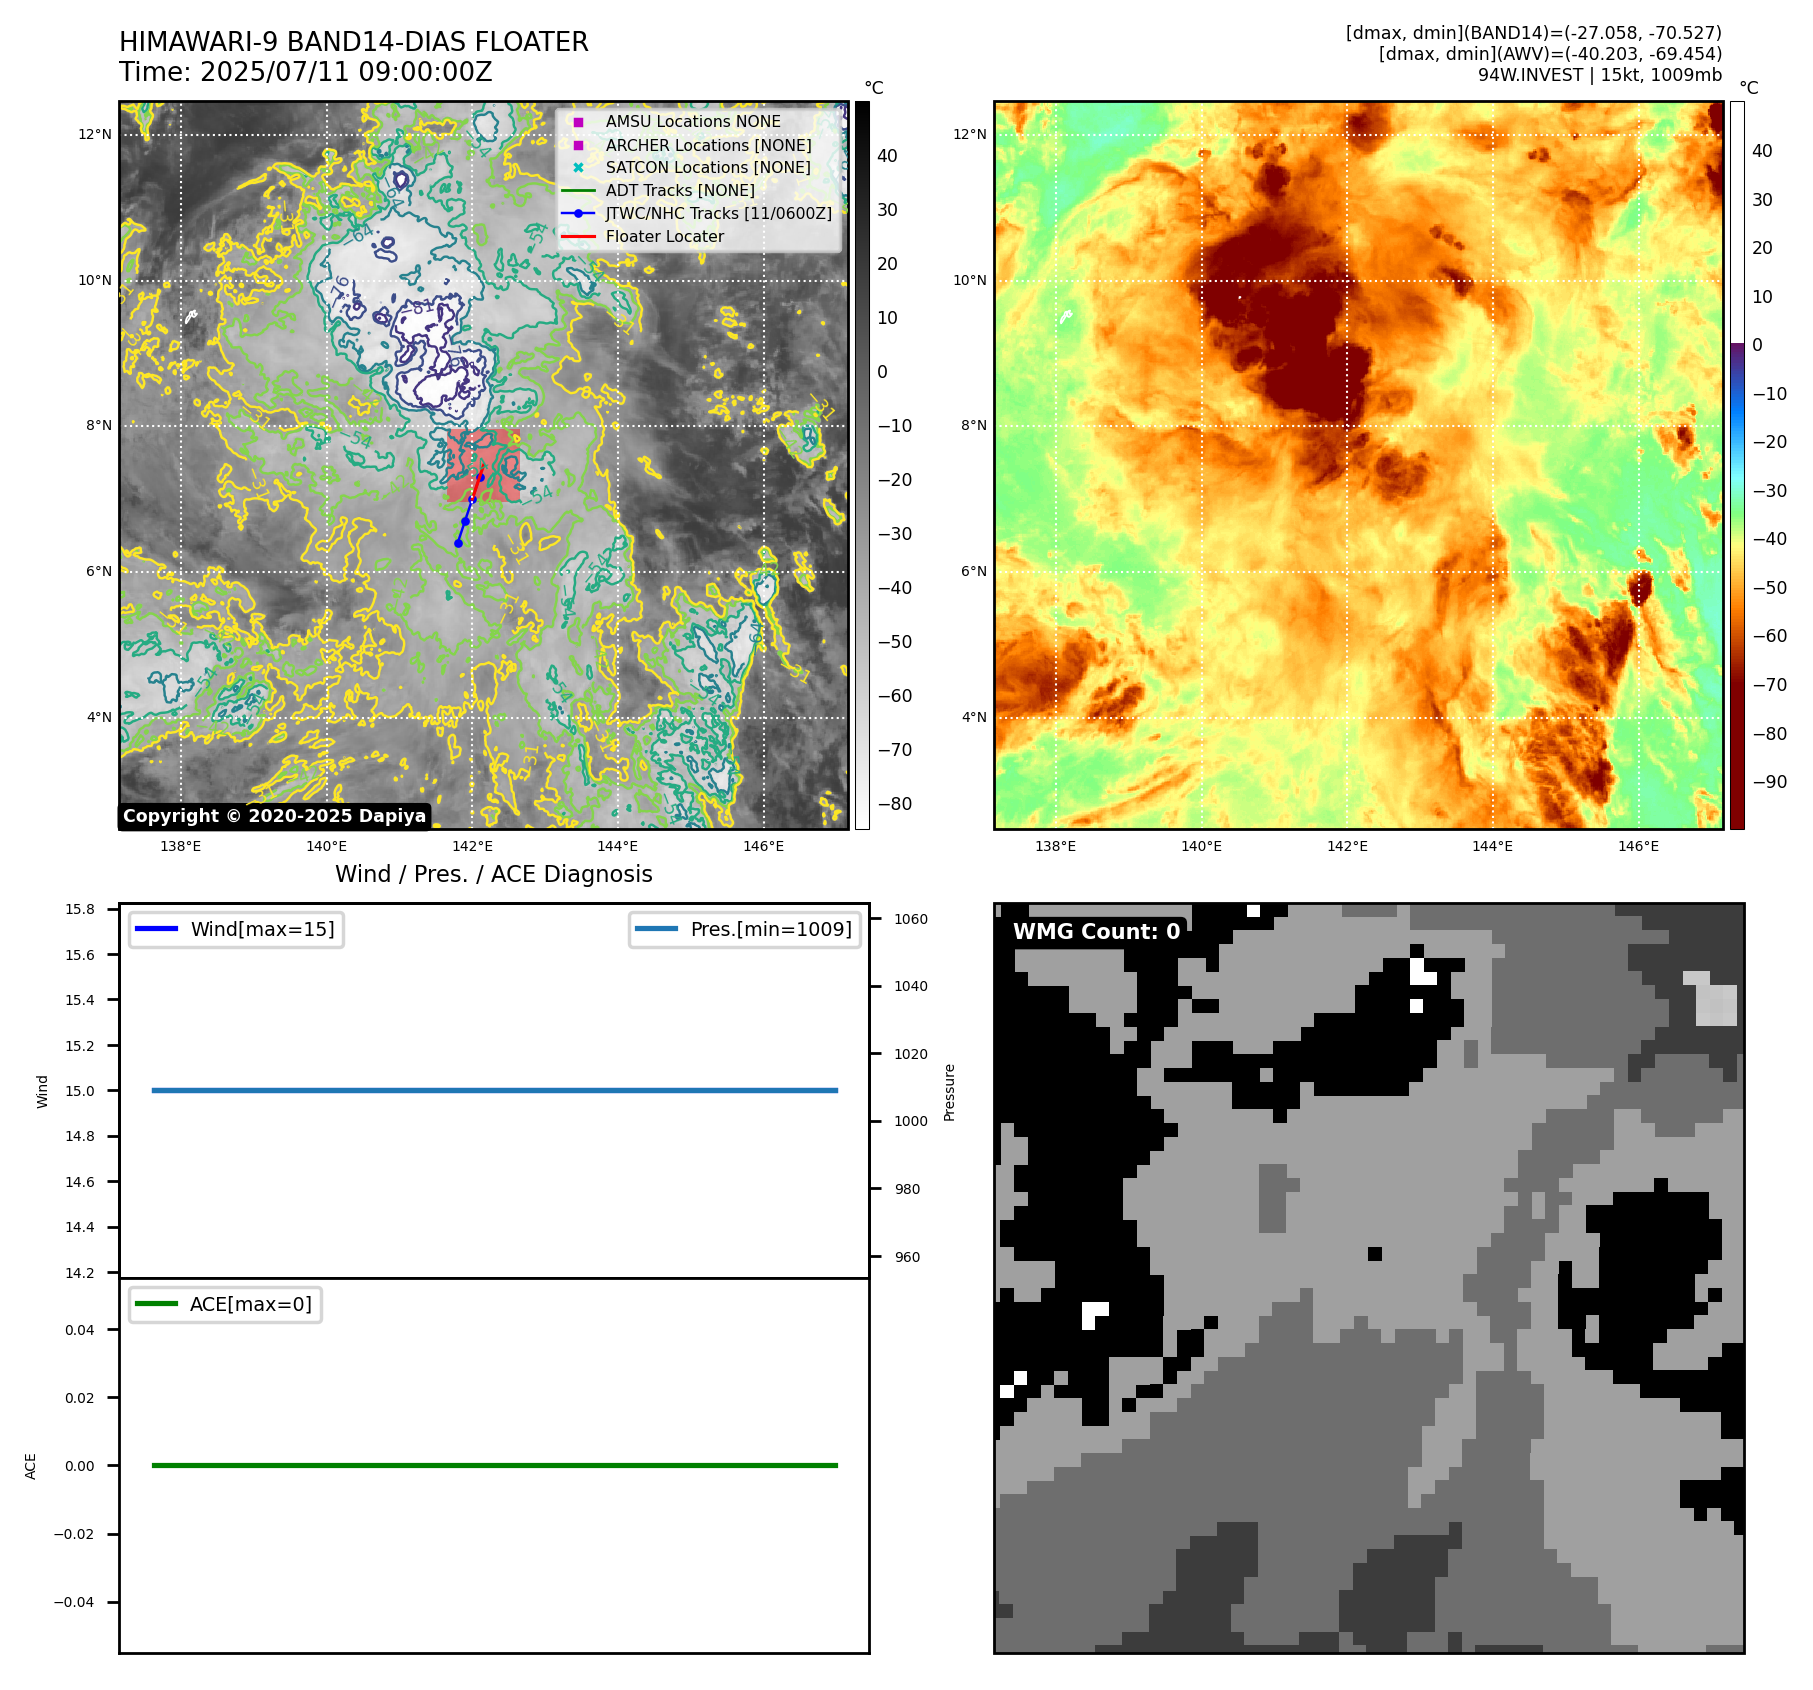
Task: Click the 15.0 tick on the Wind axis
Action: coord(80,1091)
